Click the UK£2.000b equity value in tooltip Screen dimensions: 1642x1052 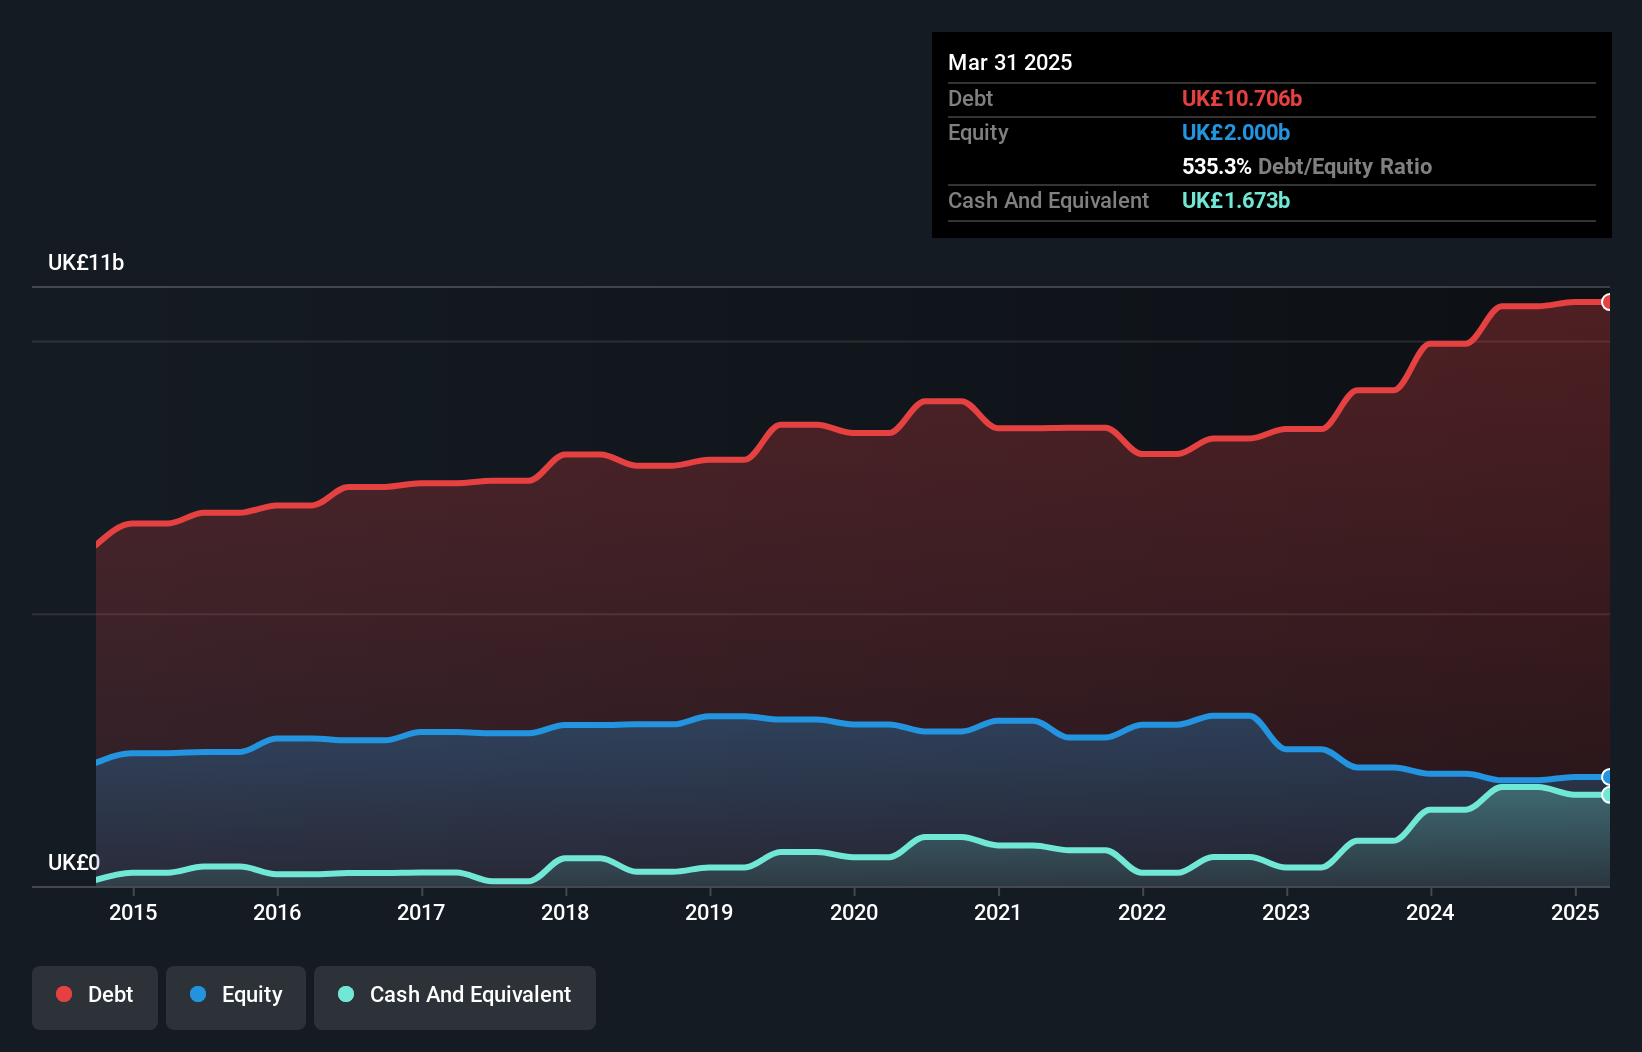1236,132
